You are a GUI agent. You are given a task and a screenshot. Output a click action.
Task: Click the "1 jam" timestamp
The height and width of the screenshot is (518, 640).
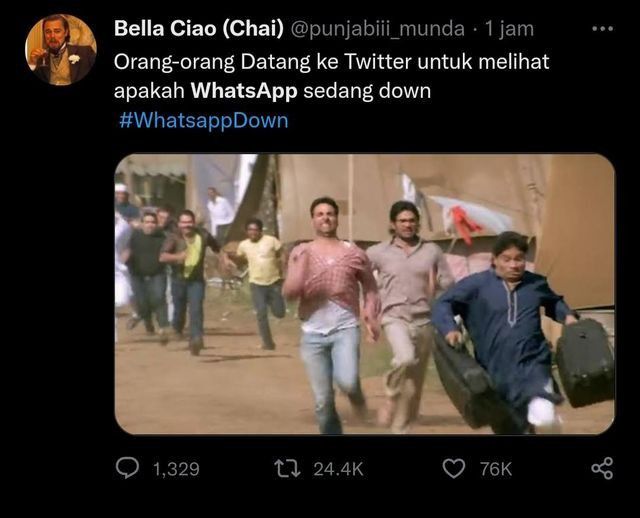point(509,29)
